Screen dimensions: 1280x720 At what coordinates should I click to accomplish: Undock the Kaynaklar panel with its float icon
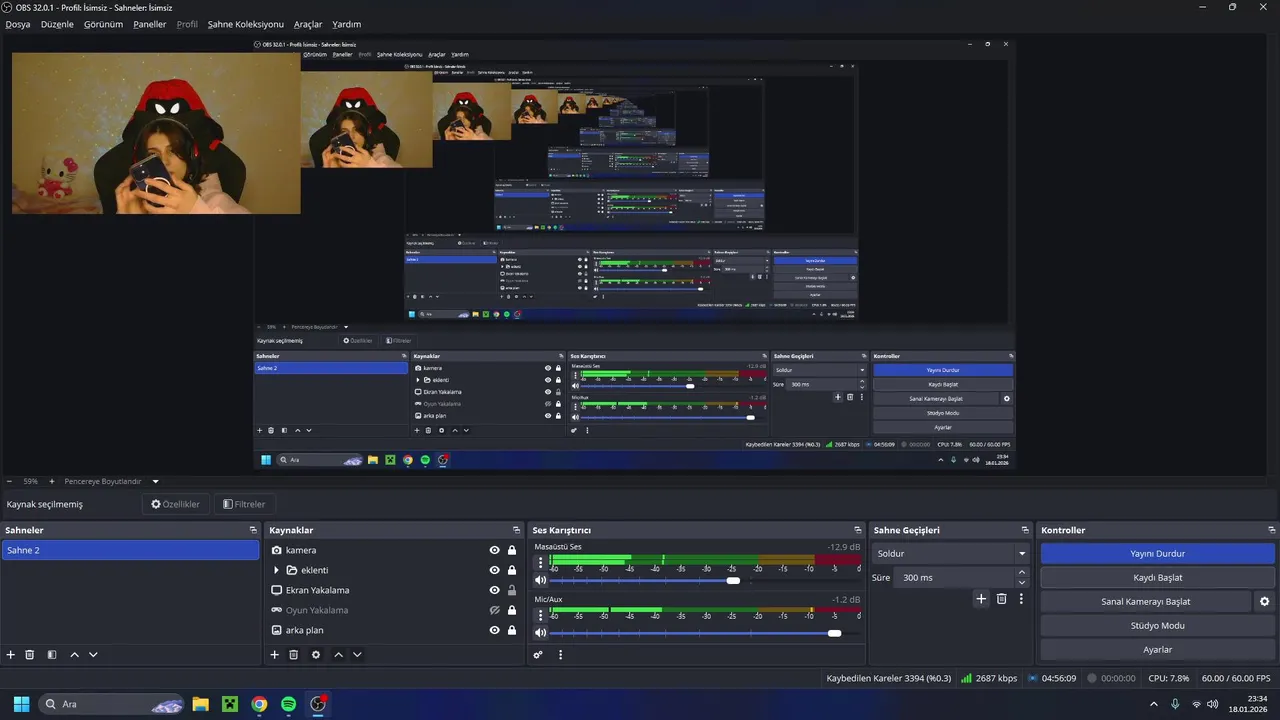coord(516,530)
